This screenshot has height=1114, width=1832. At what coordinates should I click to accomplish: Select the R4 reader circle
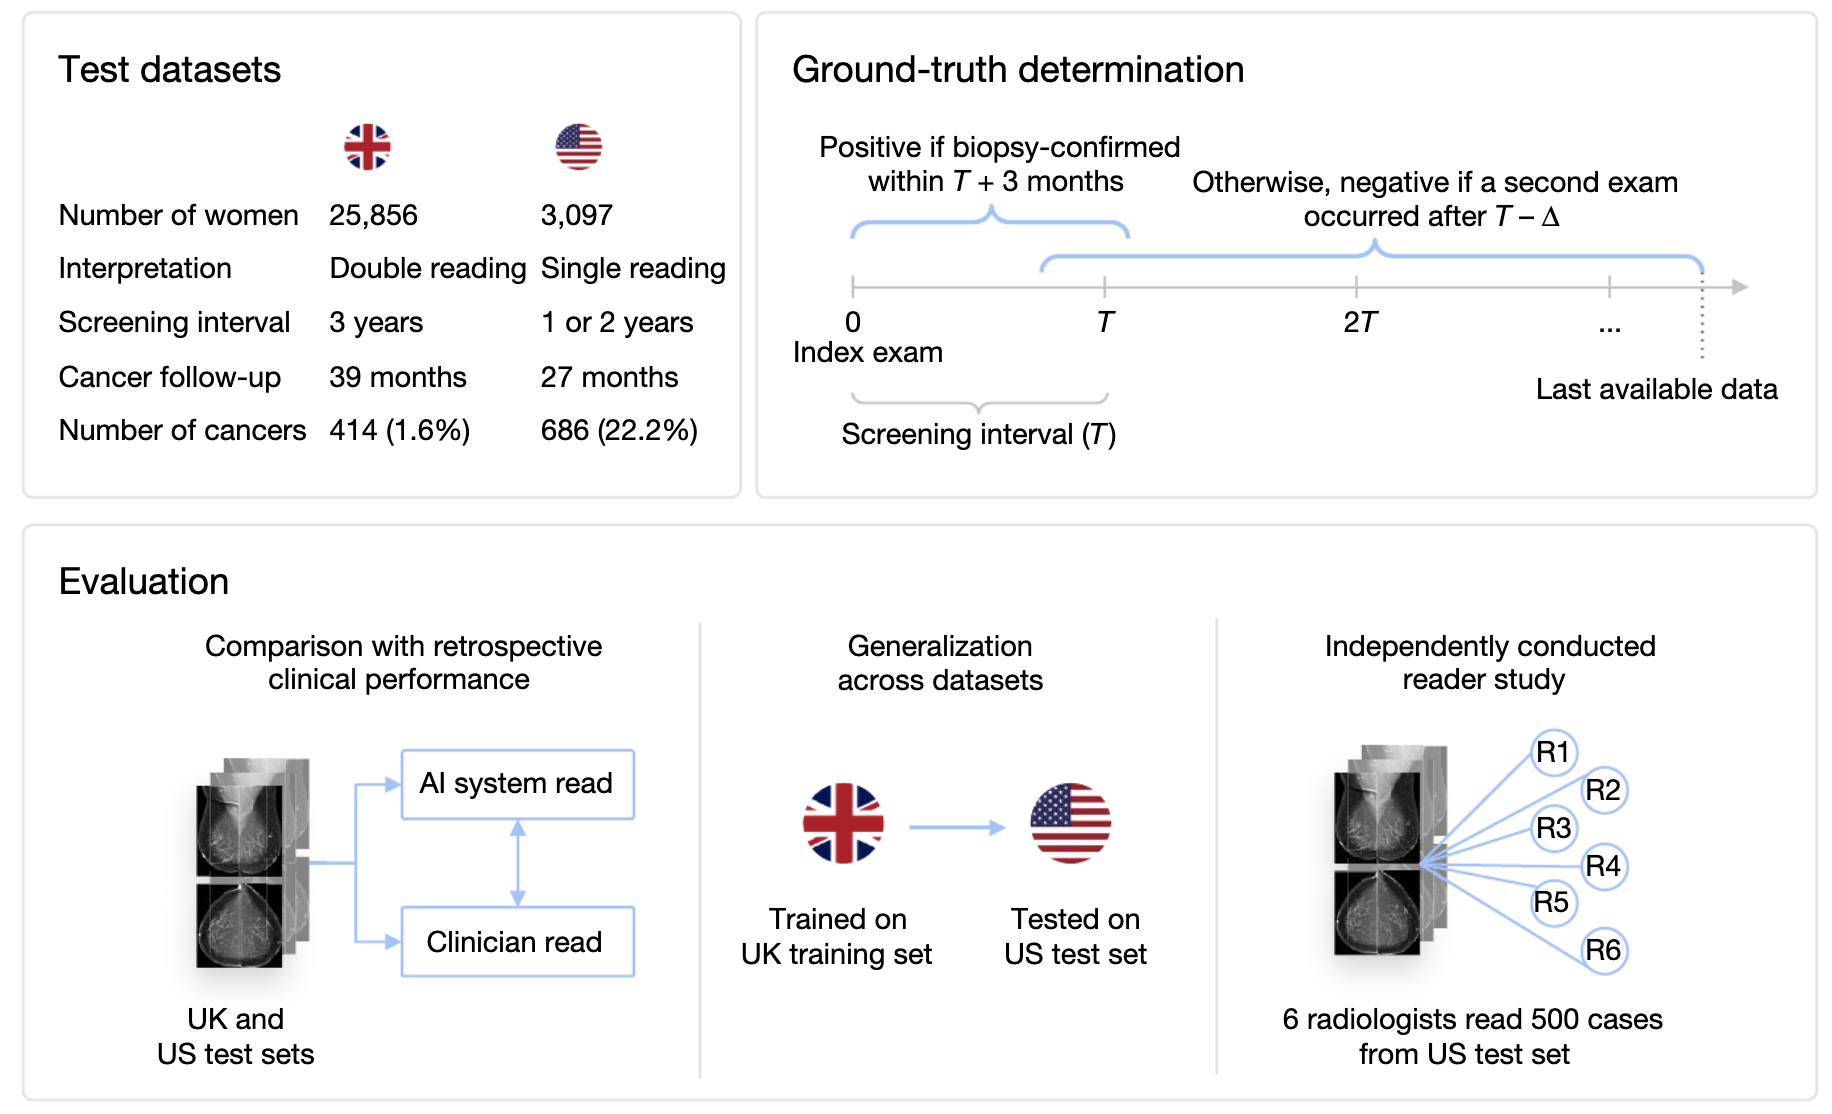click(x=1603, y=866)
